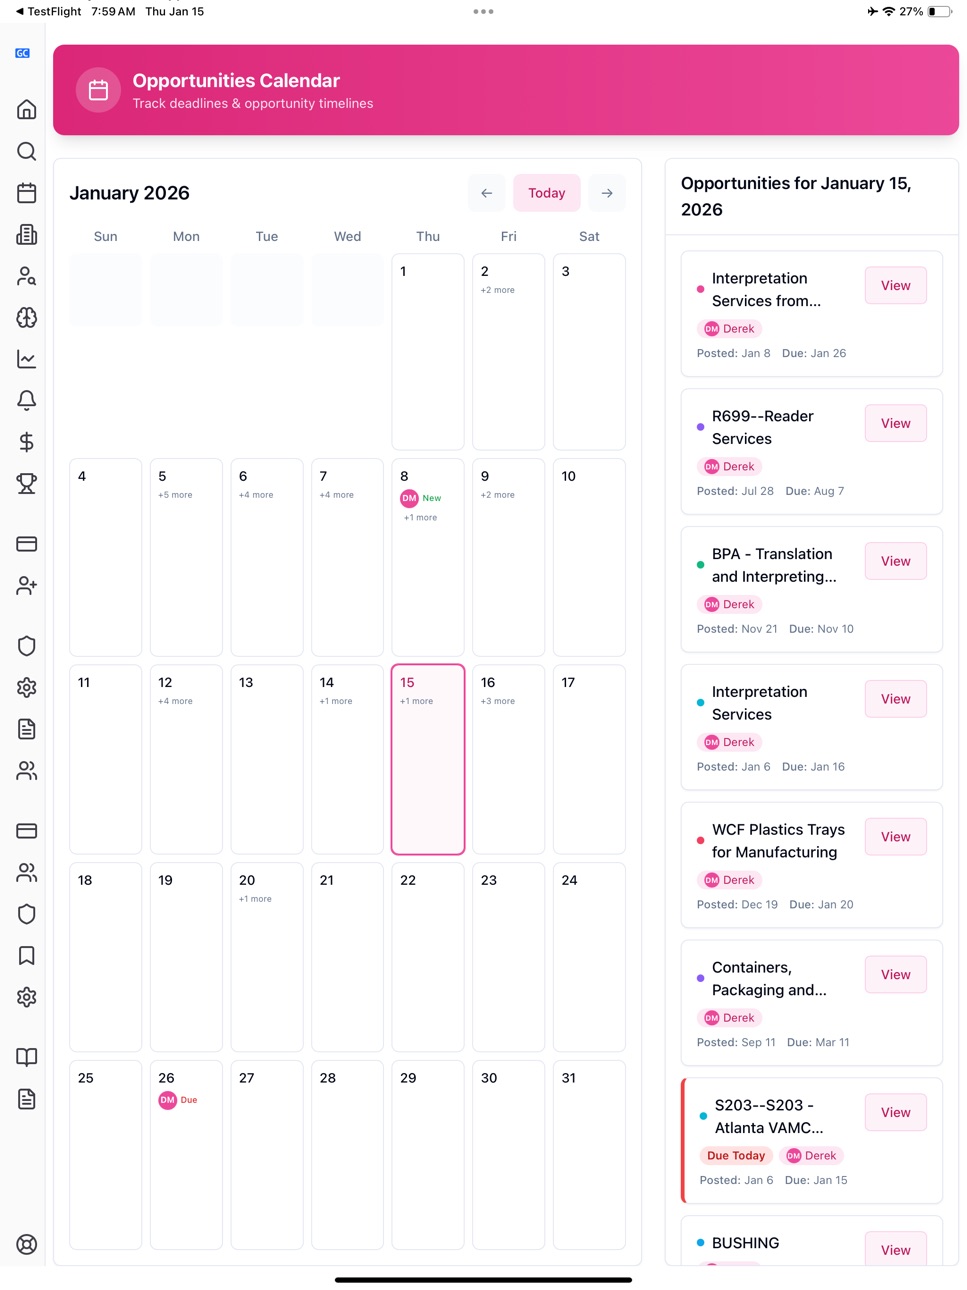Open the add-user icon in sidebar
Image resolution: width=967 pixels, height=1290 pixels.
[27, 586]
